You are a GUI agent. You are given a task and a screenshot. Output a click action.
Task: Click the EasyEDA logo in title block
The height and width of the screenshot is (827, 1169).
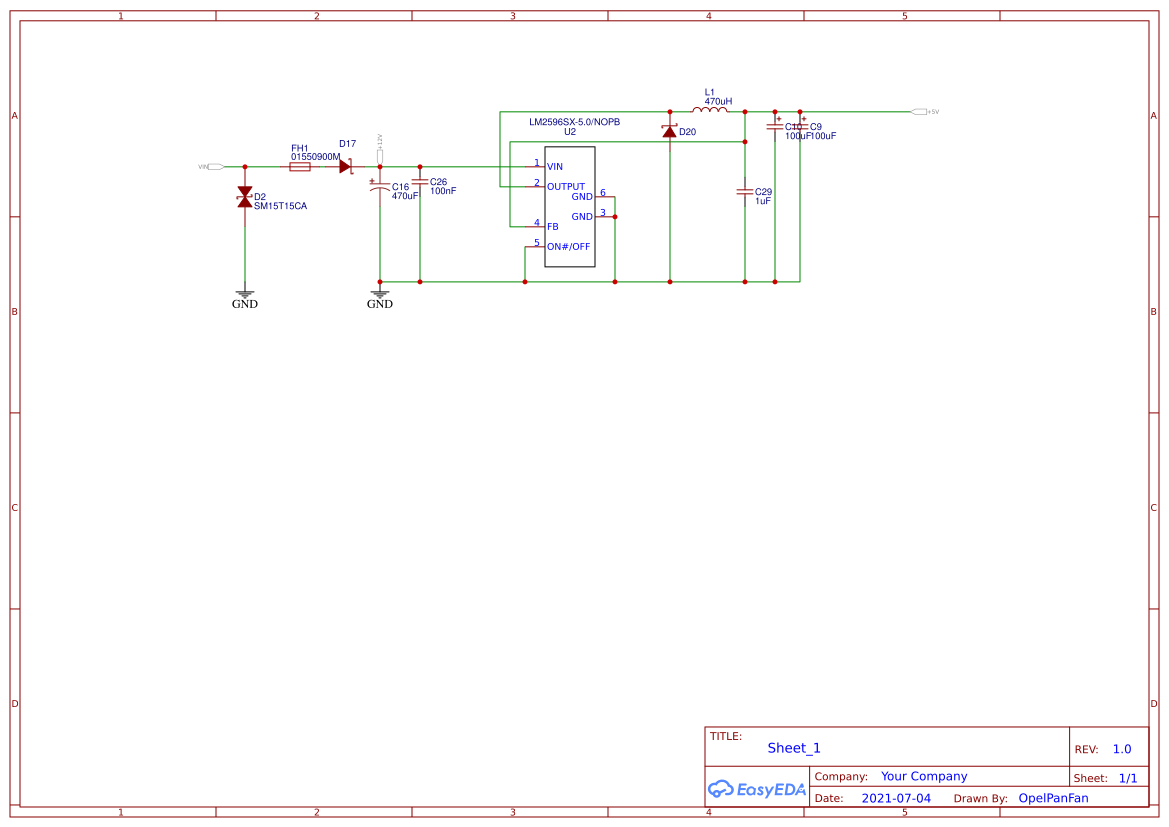(757, 789)
